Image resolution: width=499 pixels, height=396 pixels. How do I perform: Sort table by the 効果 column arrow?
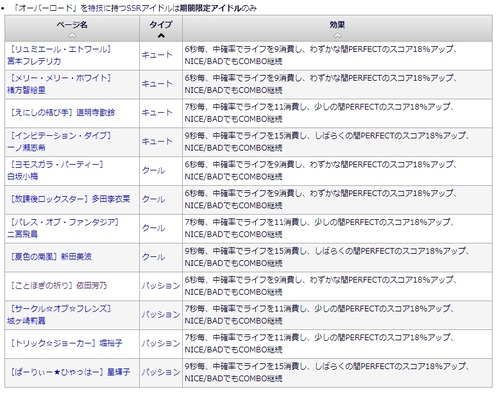coord(337,35)
